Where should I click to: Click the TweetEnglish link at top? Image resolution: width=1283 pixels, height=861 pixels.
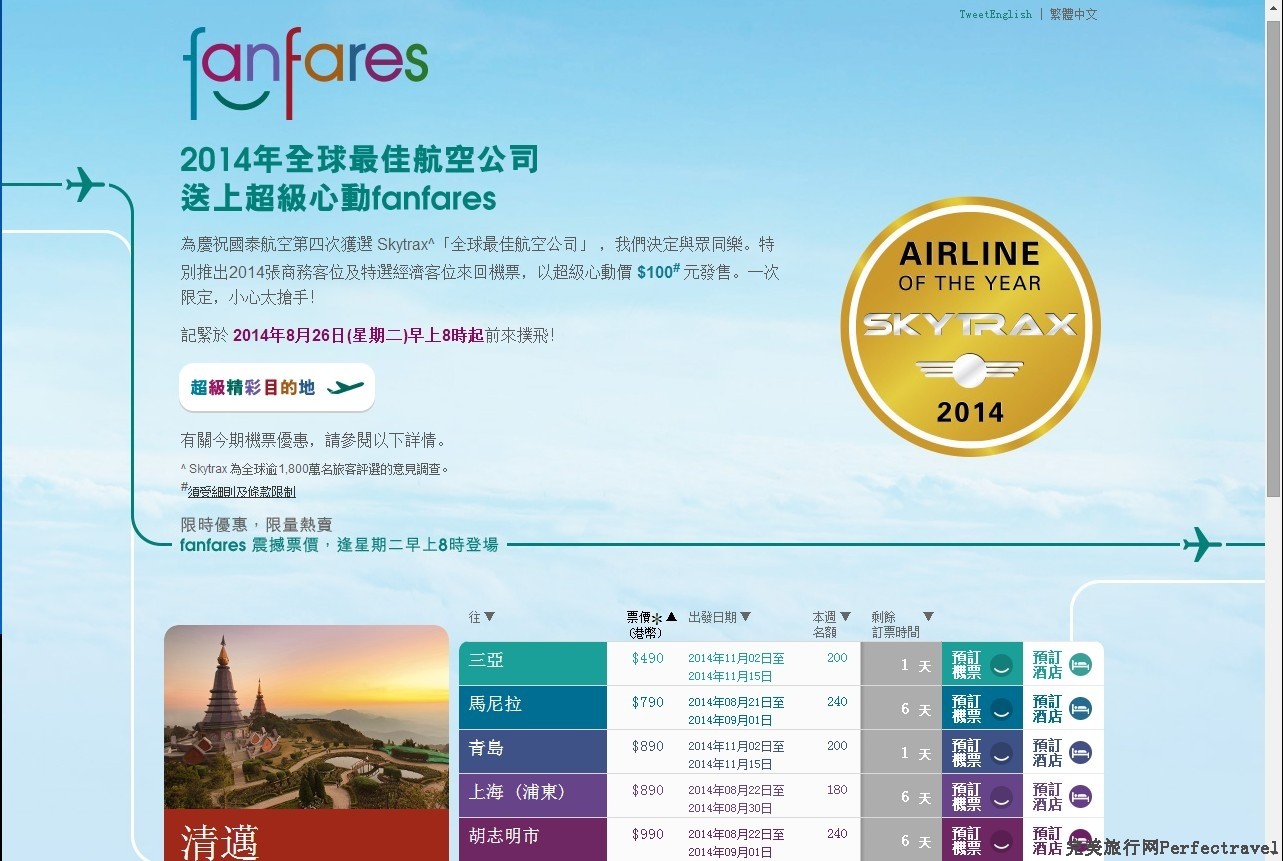[x=995, y=15]
